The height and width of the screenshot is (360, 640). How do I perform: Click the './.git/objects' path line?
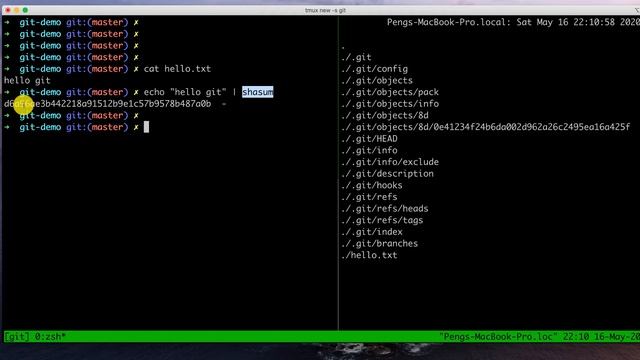pyautogui.click(x=377, y=80)
